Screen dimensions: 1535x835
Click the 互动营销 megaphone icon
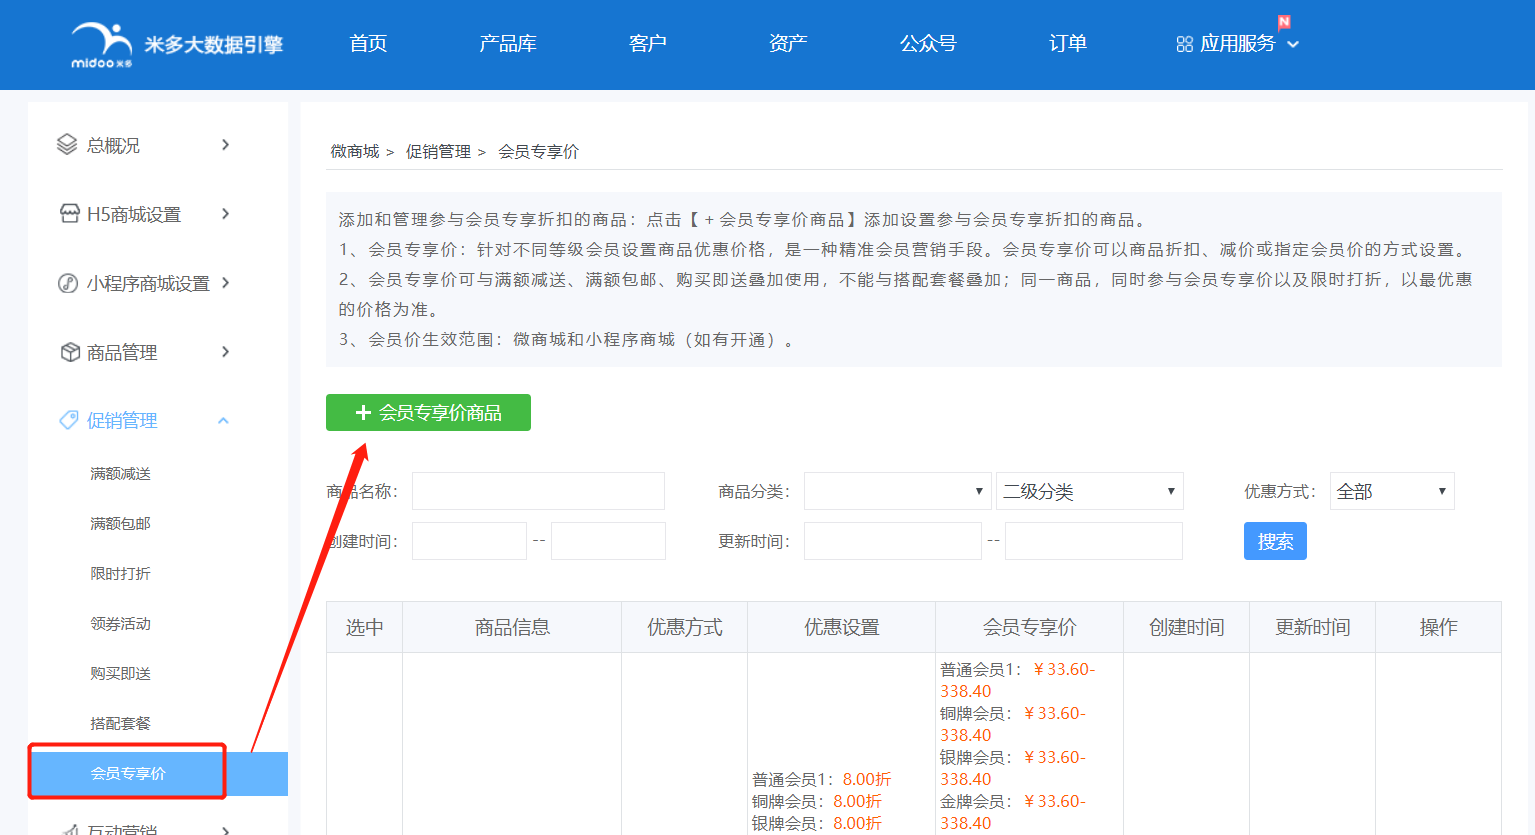(x=70, y=829)
